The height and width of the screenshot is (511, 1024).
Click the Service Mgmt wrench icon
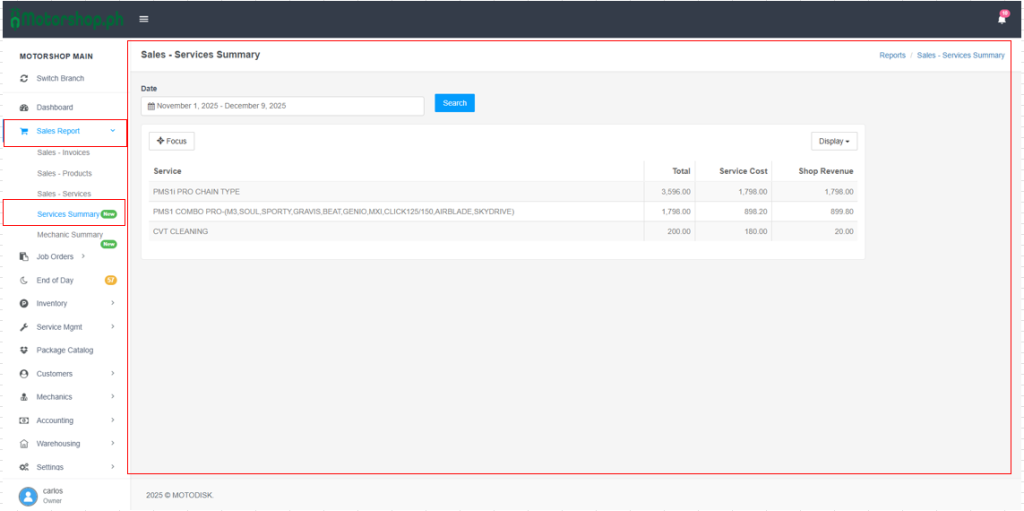[24, 327]
